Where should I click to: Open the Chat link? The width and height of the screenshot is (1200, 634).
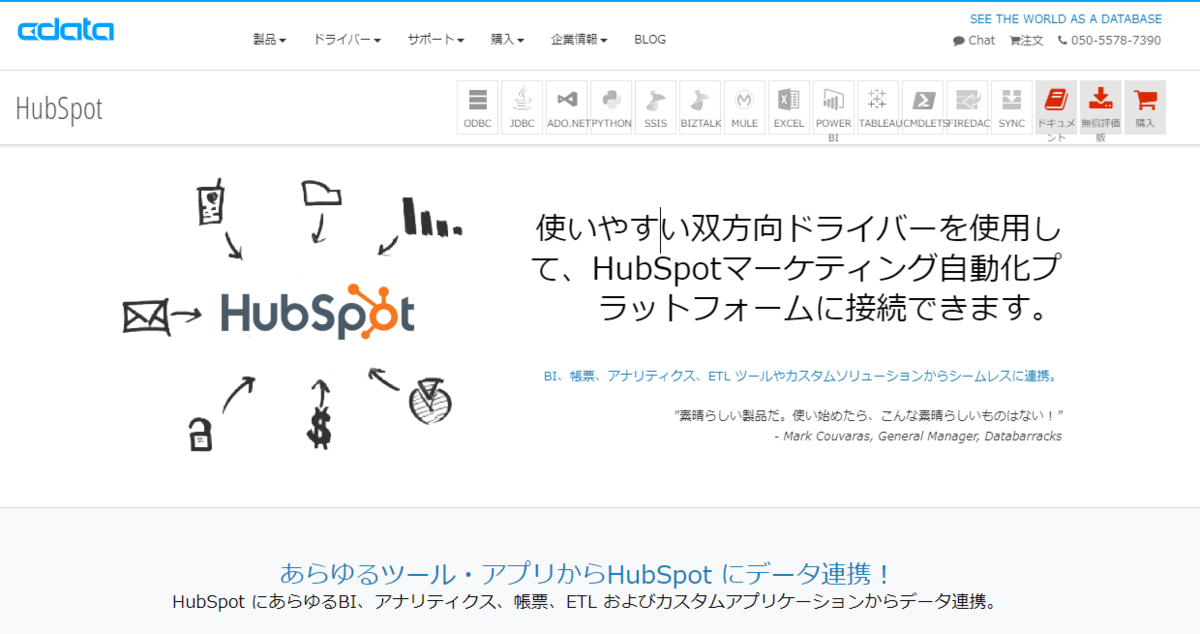[x=974, y=41]
